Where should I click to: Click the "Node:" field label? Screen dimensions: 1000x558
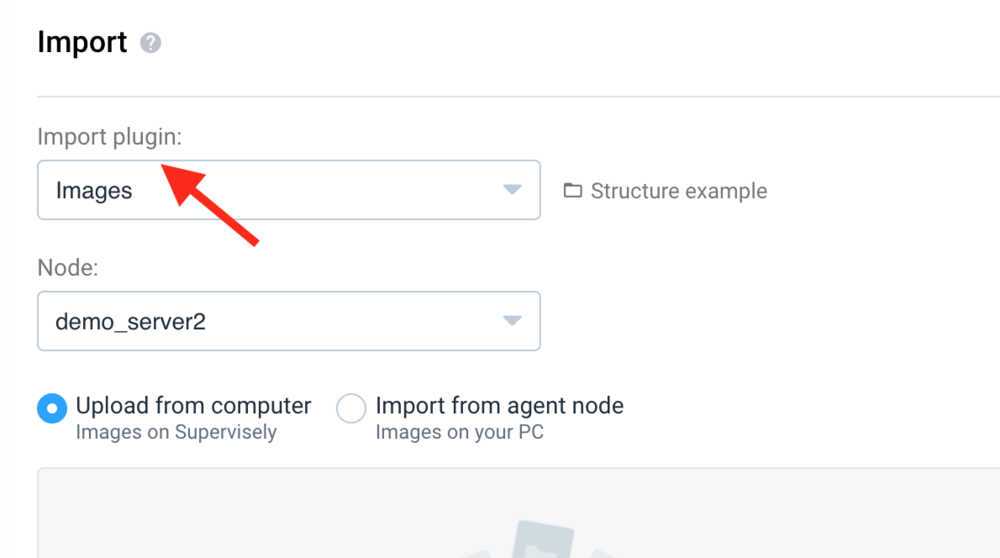pos(68,267)
